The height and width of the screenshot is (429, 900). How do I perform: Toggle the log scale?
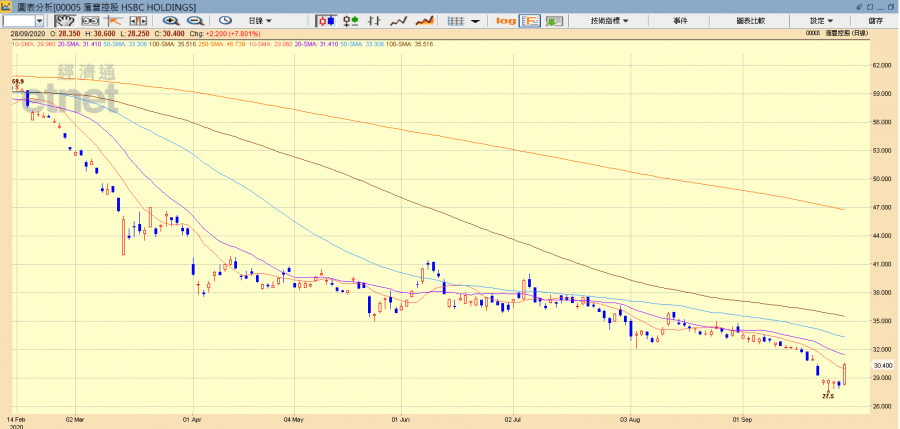pos(506,20)
